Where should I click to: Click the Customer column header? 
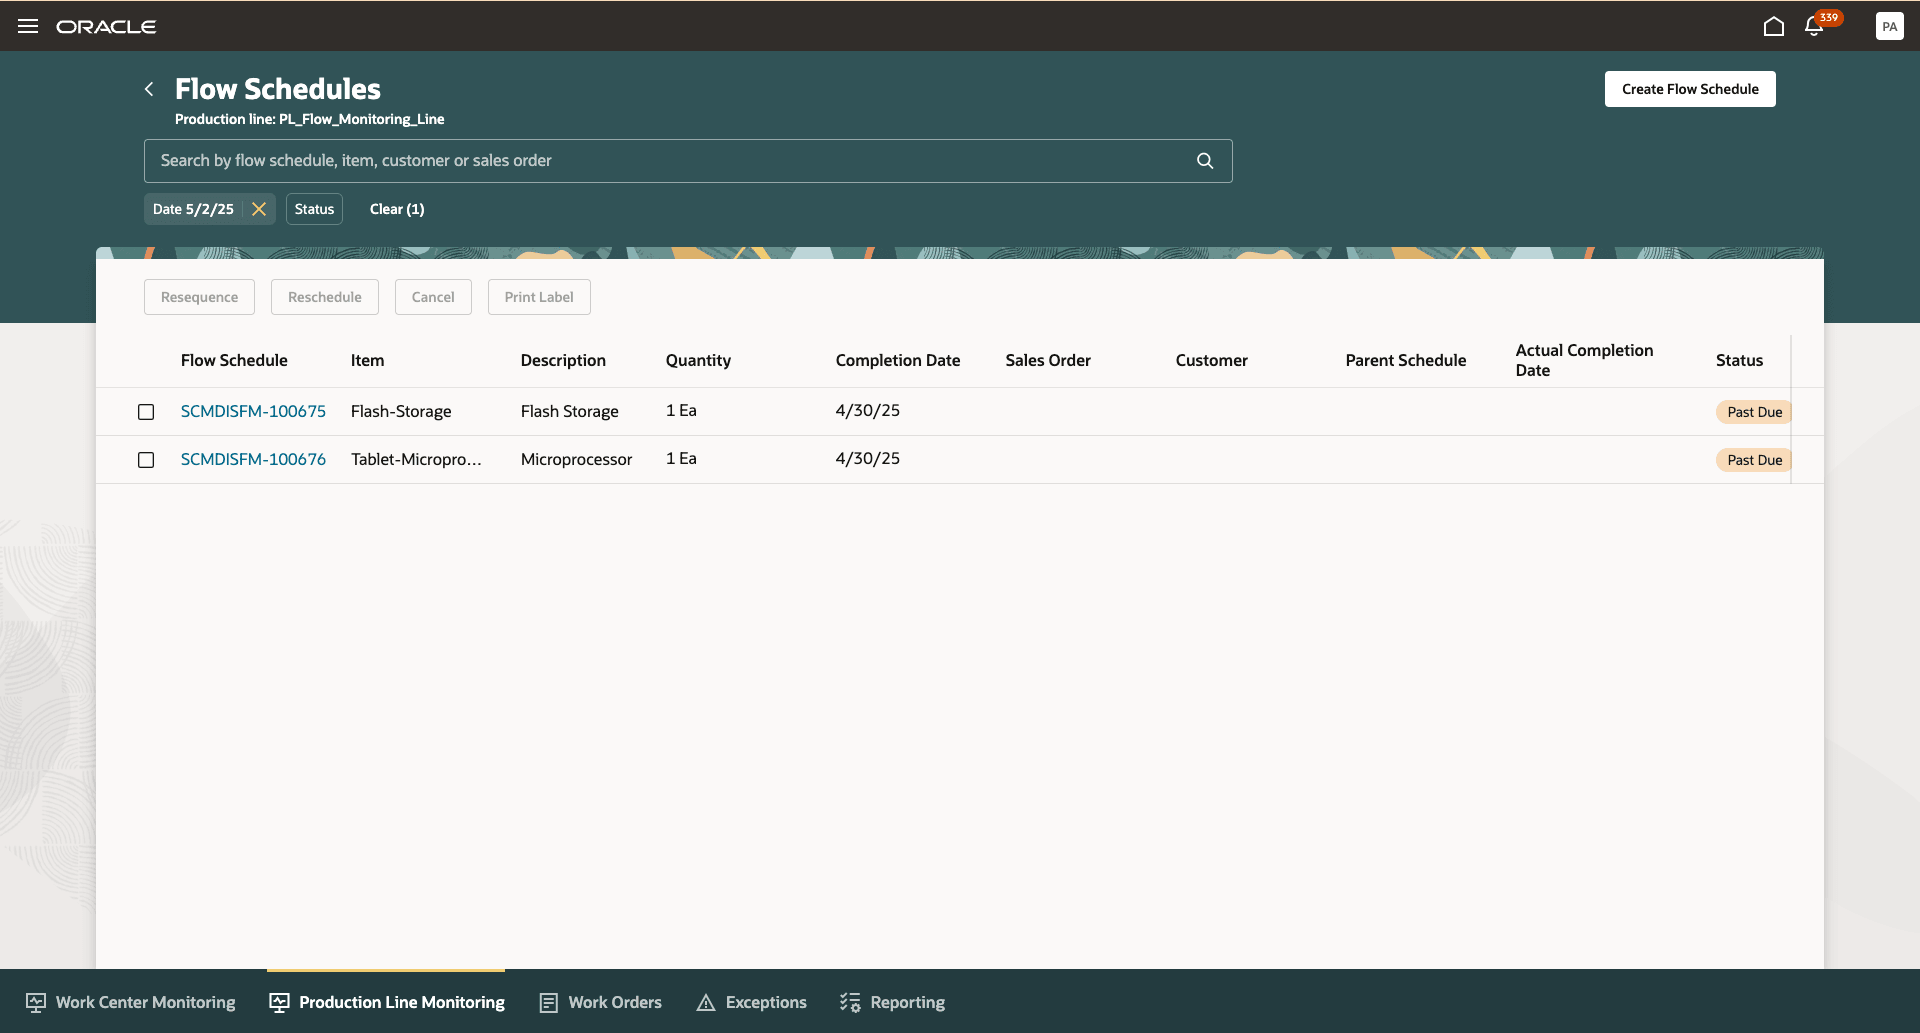click(x=1211, y=360)
